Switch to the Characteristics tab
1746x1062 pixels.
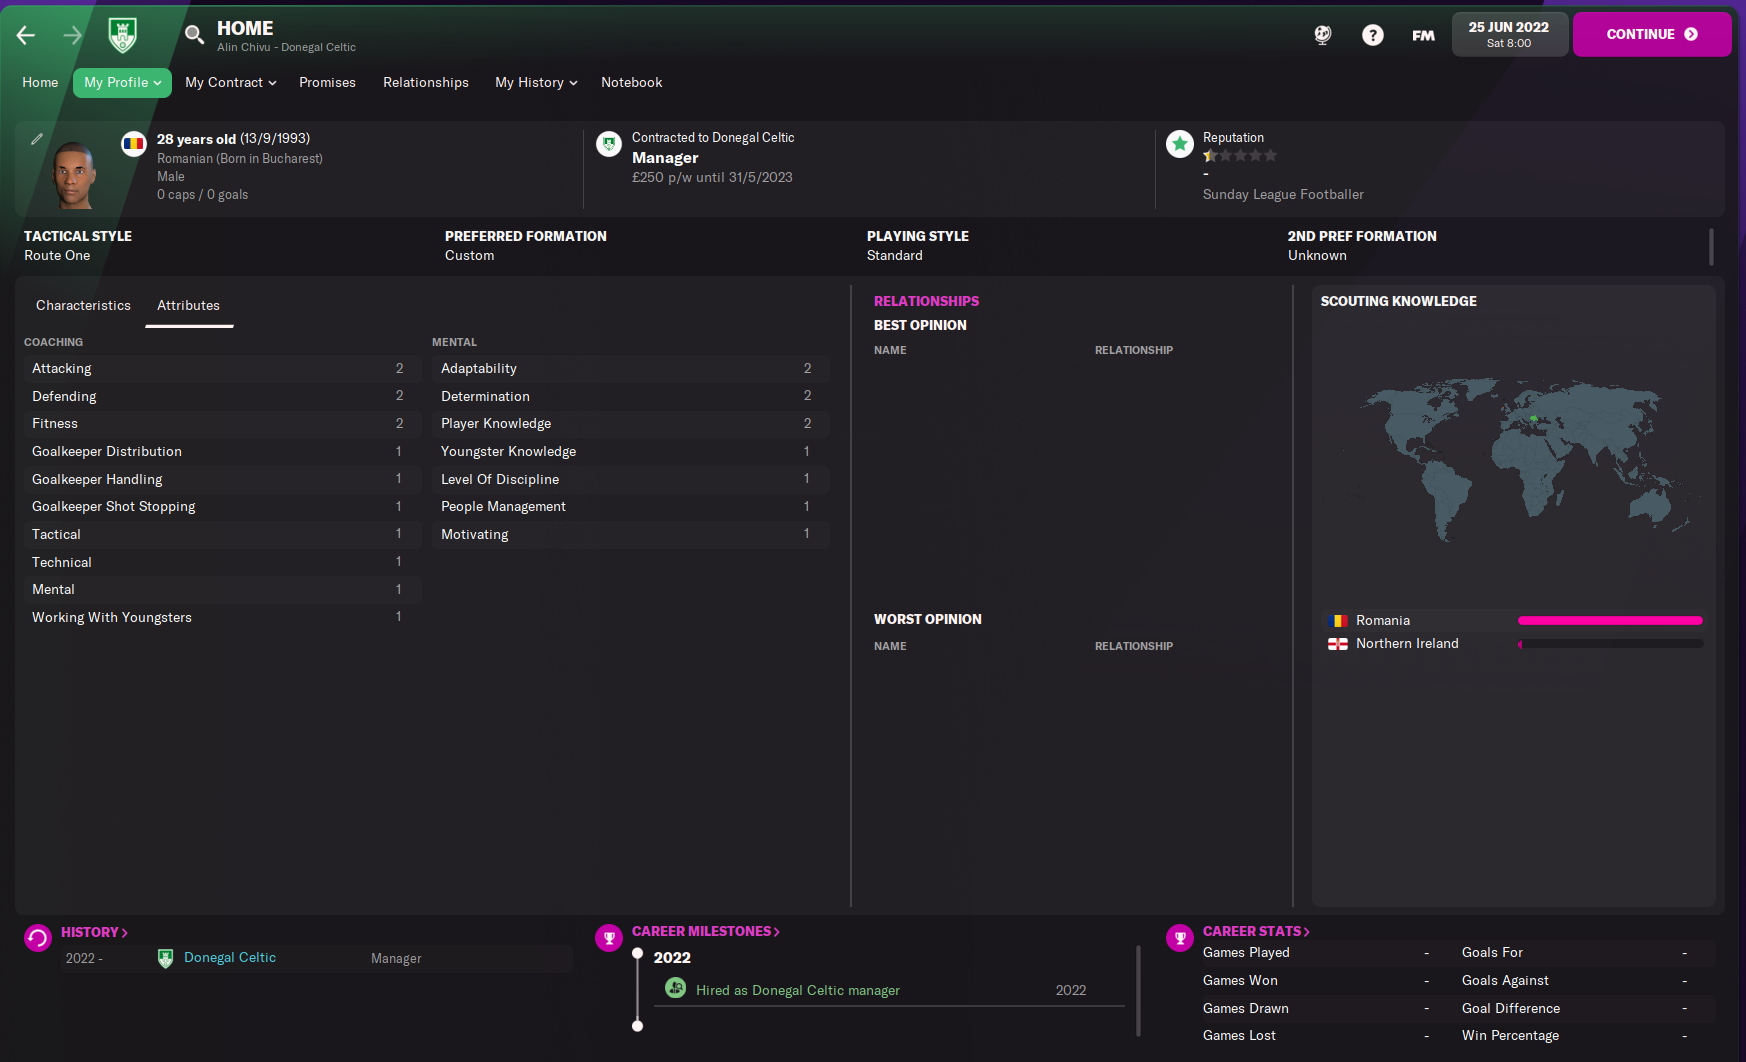83,306
